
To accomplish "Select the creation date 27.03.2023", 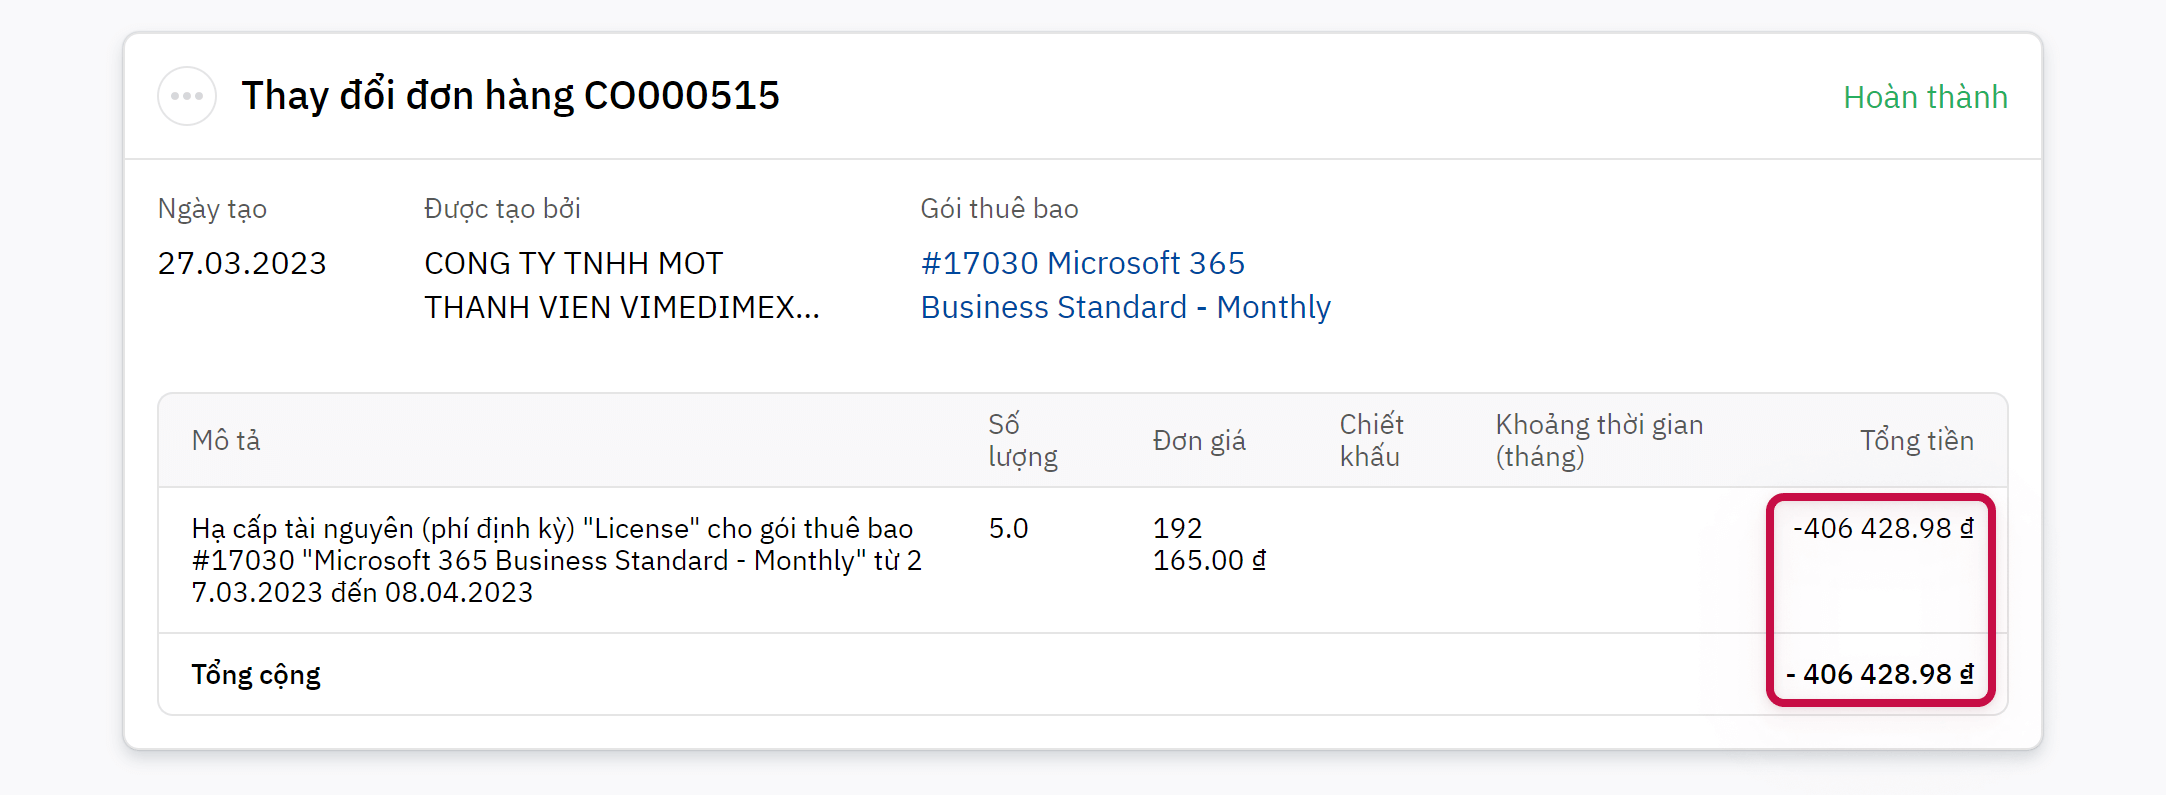I will (x=242, y=263).
